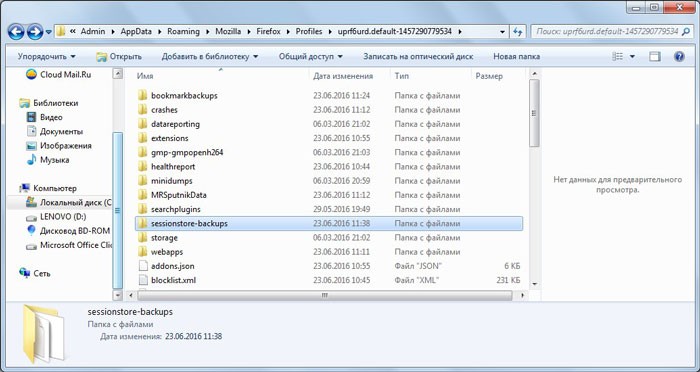Select the datareporting folder icon
The height and width of the screenshot is (372, 700).
(x=143, y=124)
